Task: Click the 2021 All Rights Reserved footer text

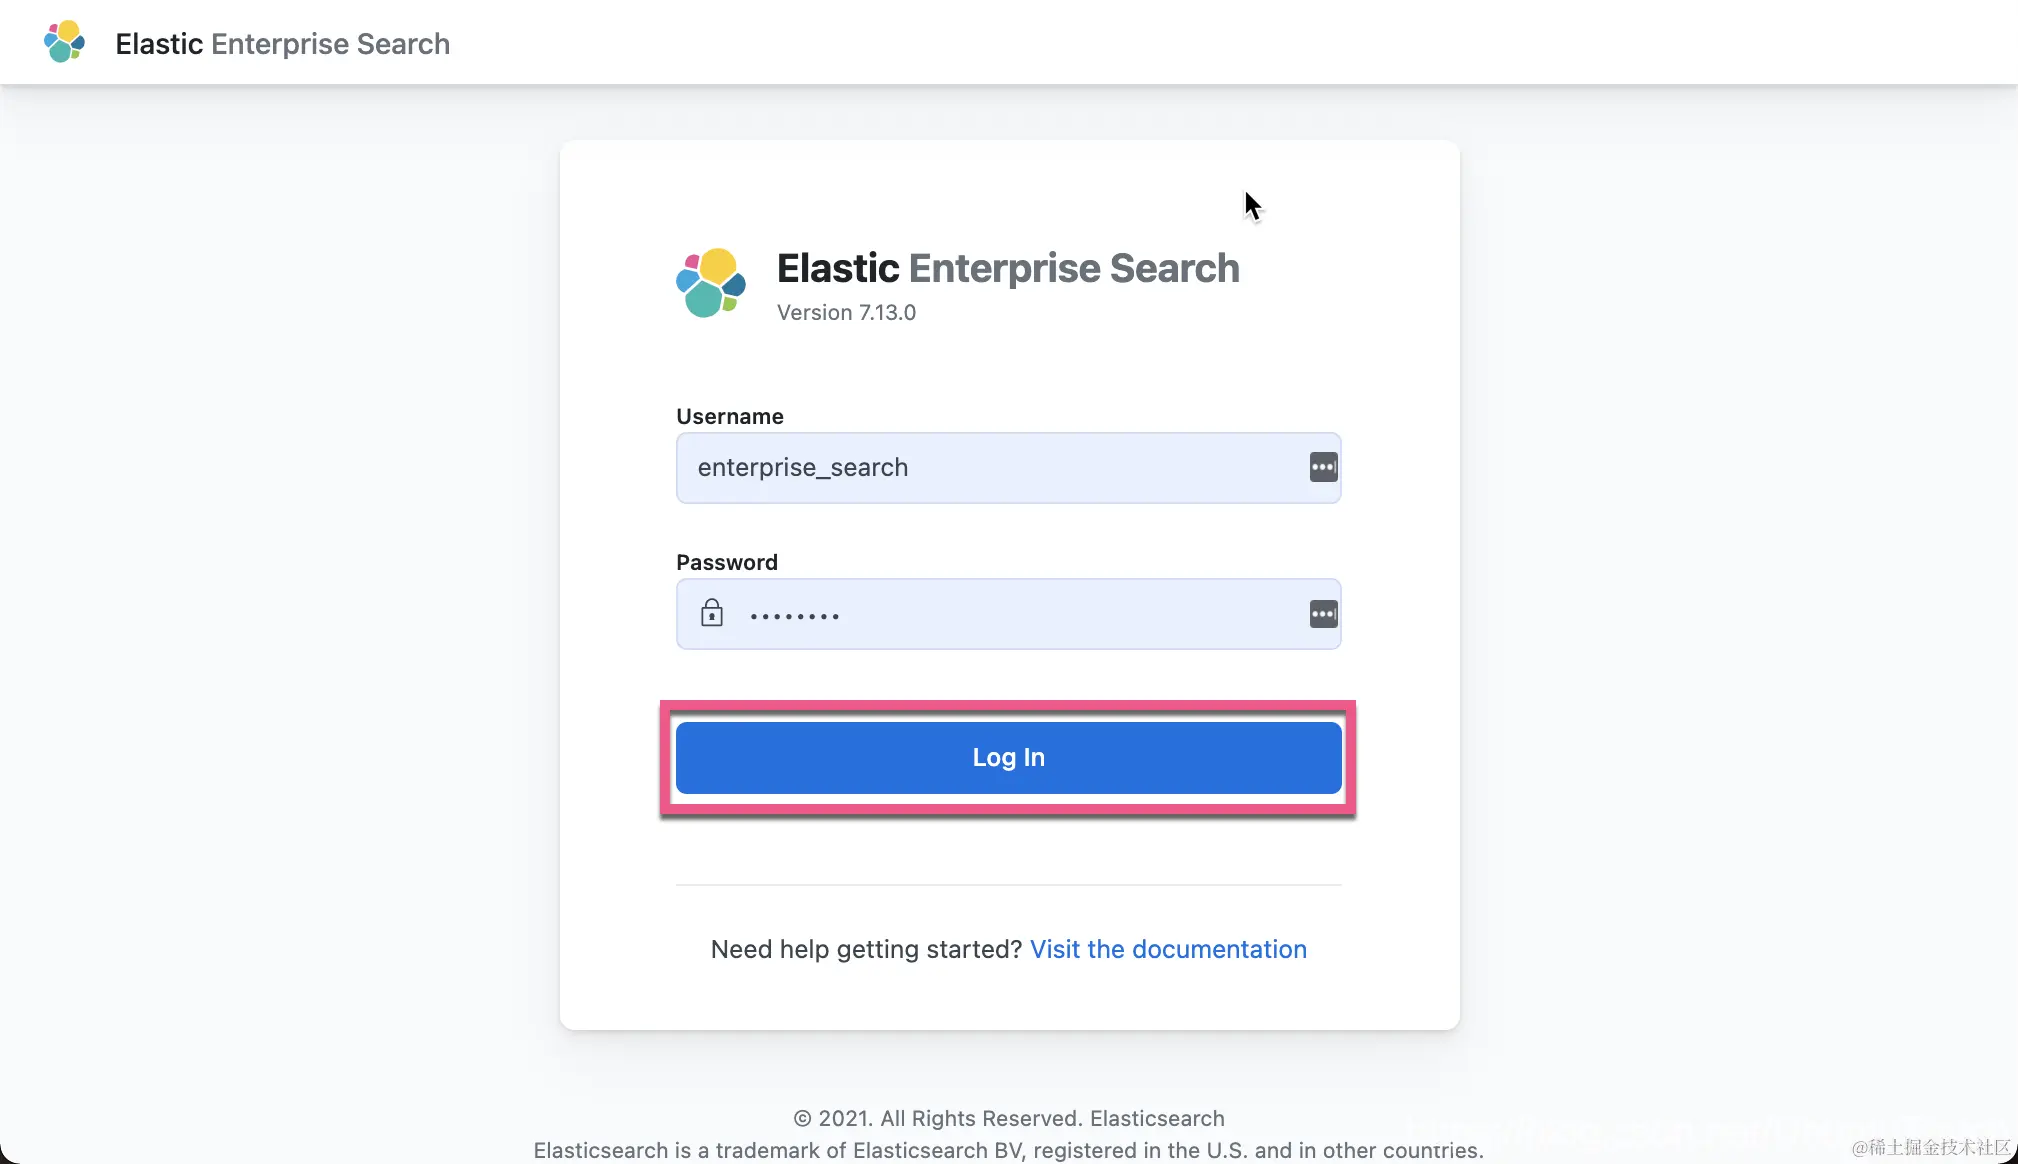Action: pyautogui.click(x=1008, y=1118)
